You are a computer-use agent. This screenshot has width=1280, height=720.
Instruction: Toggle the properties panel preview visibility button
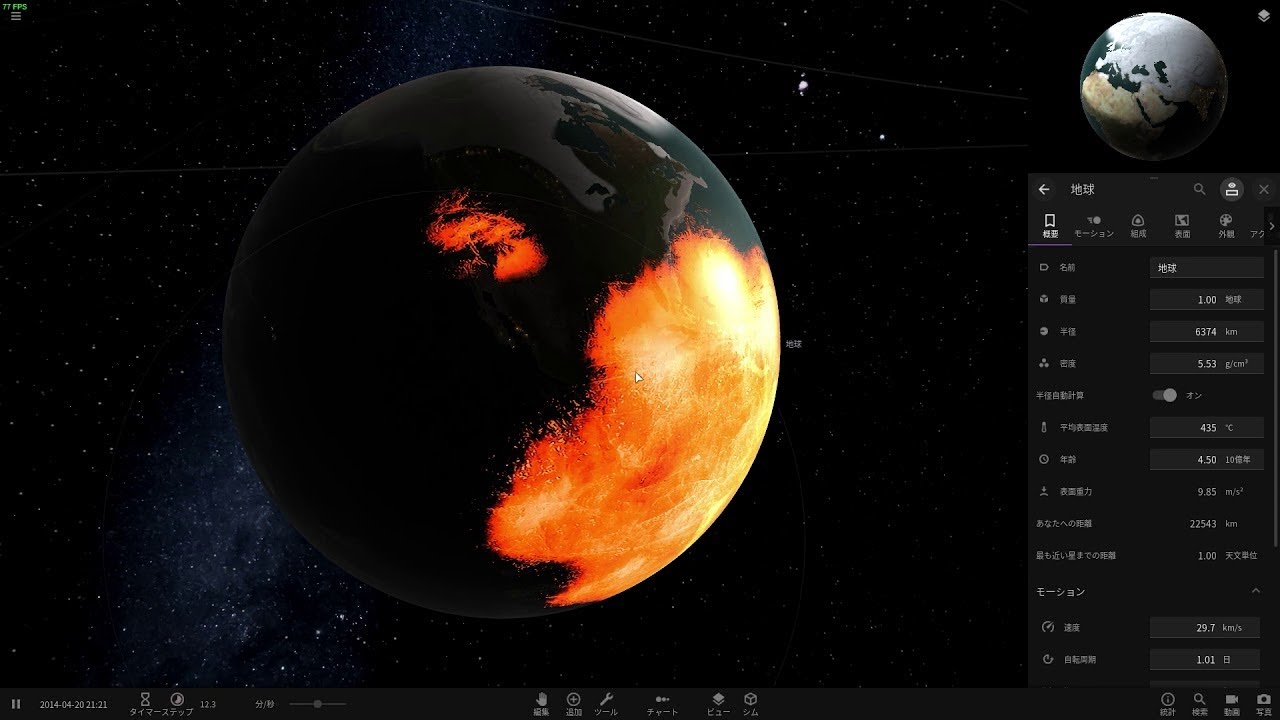pos(1231,189)
